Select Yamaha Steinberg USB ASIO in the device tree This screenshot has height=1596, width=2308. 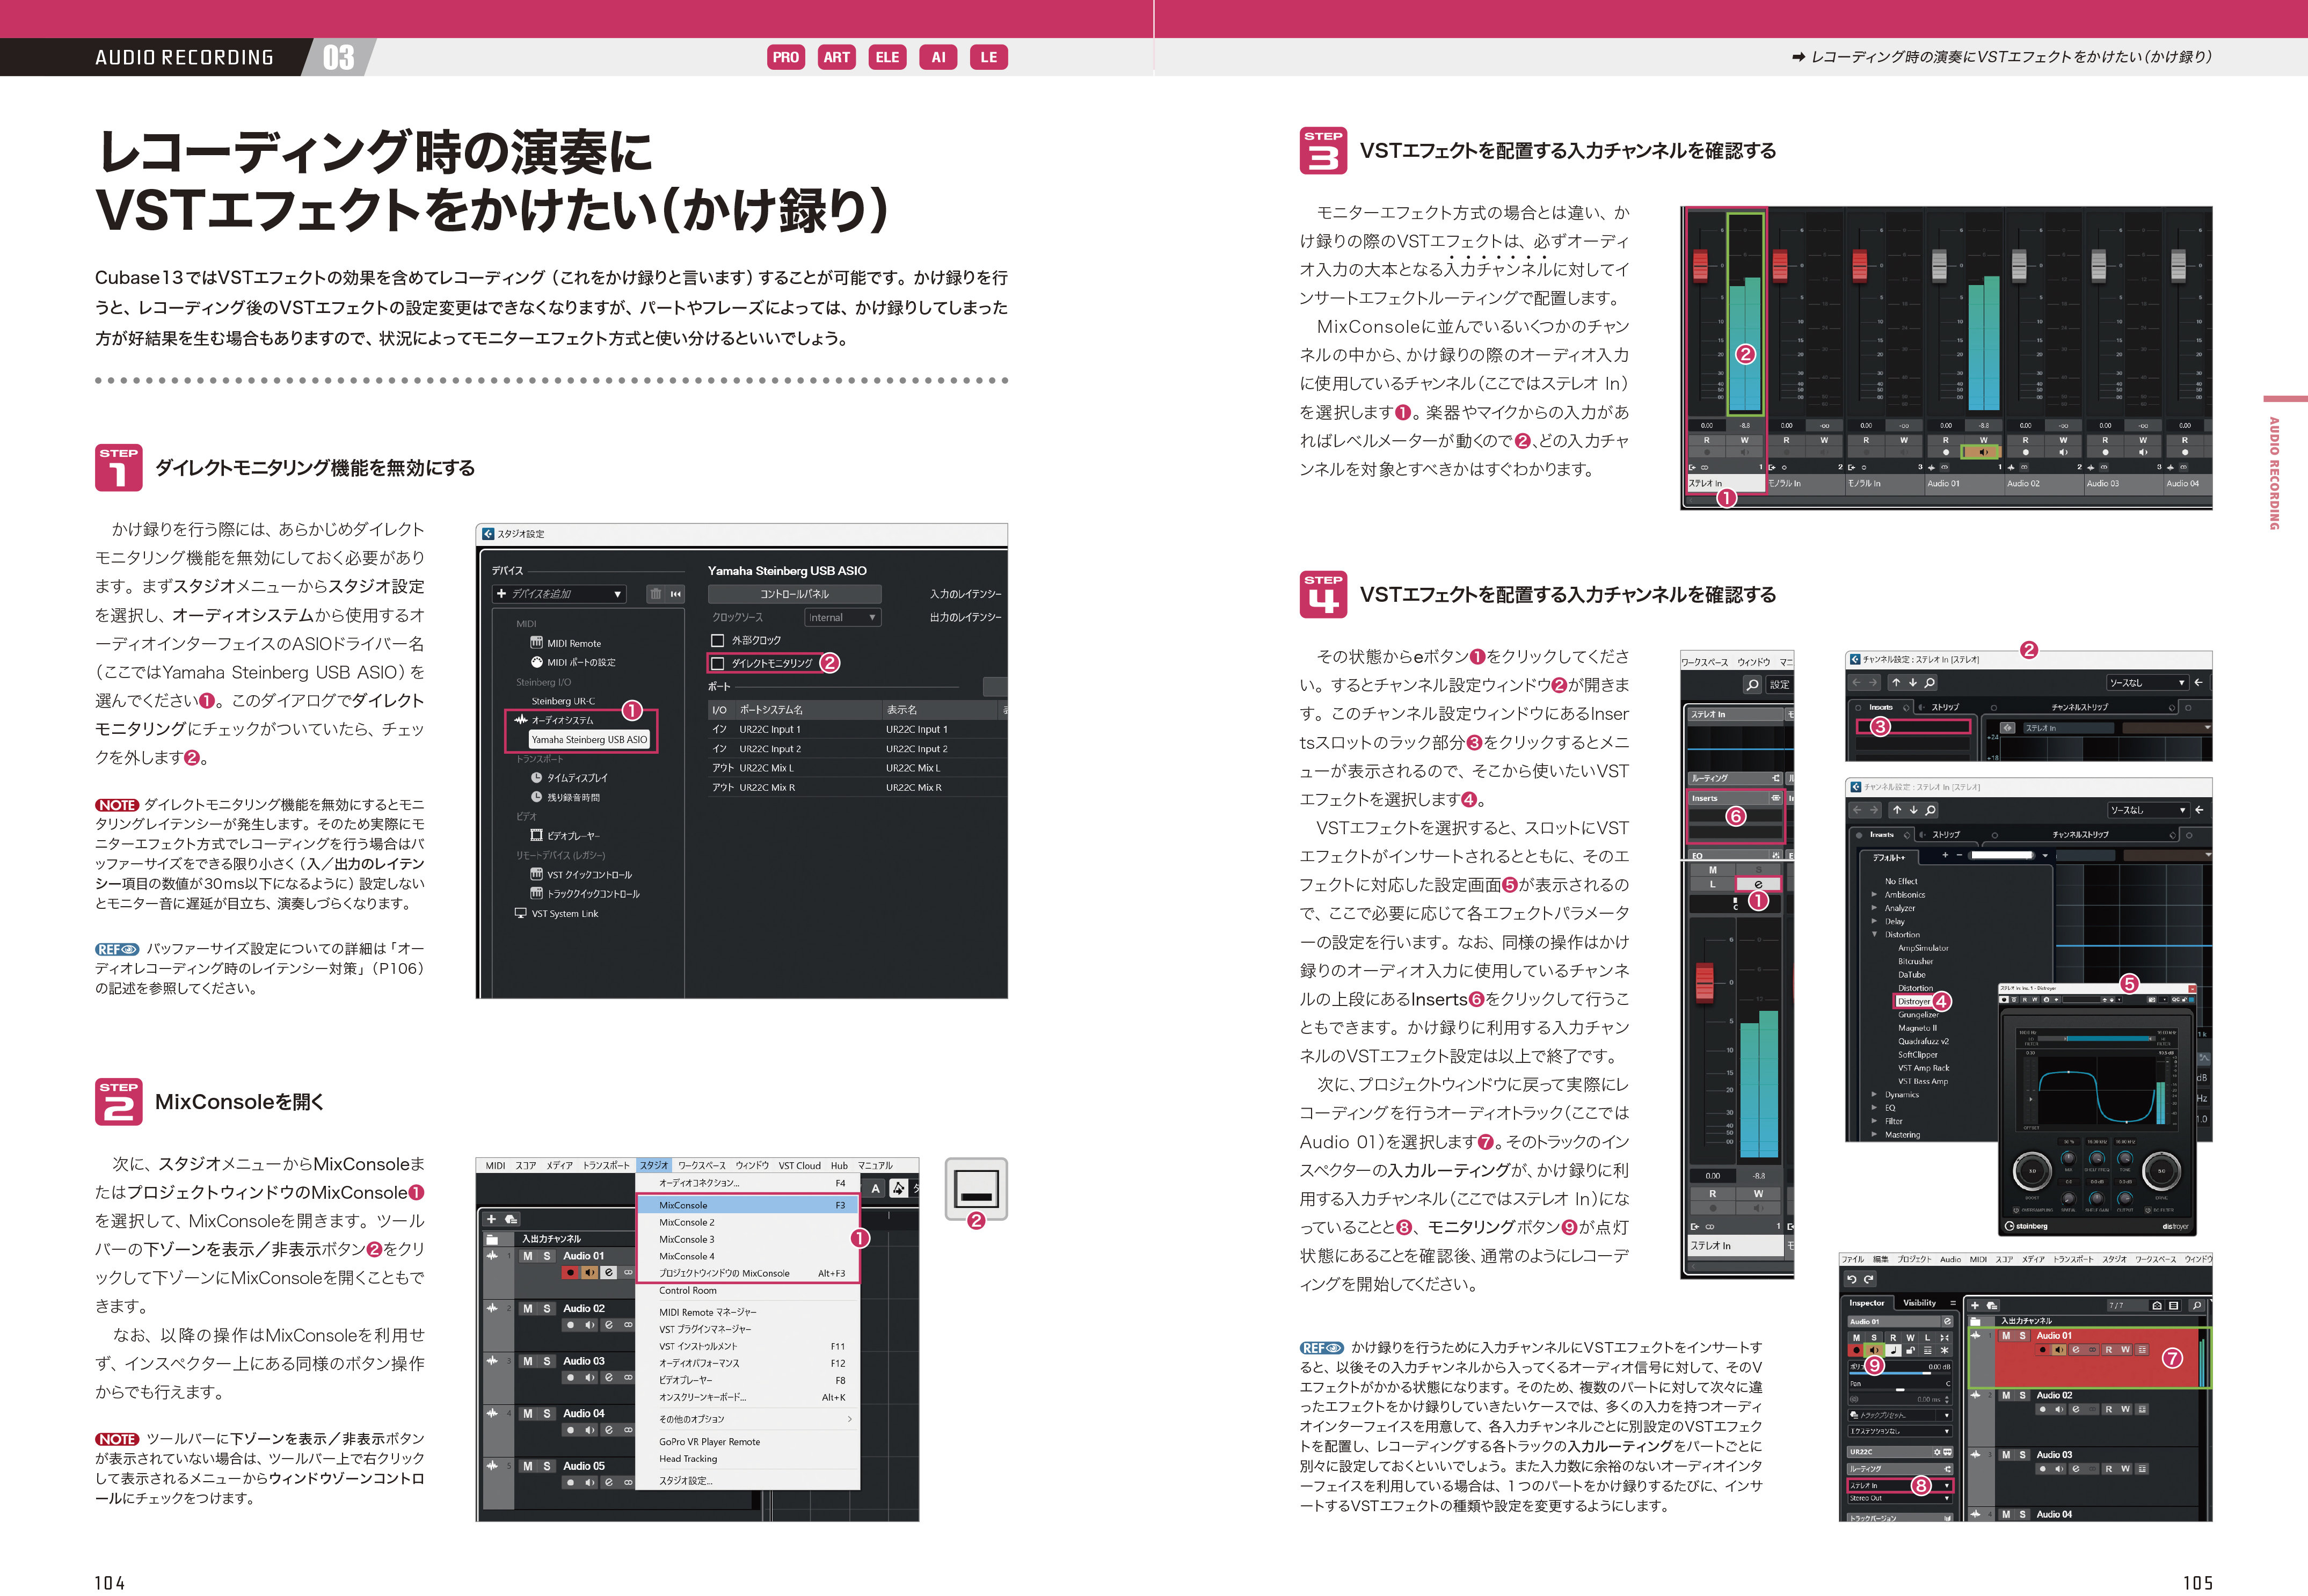click(589, 740)
